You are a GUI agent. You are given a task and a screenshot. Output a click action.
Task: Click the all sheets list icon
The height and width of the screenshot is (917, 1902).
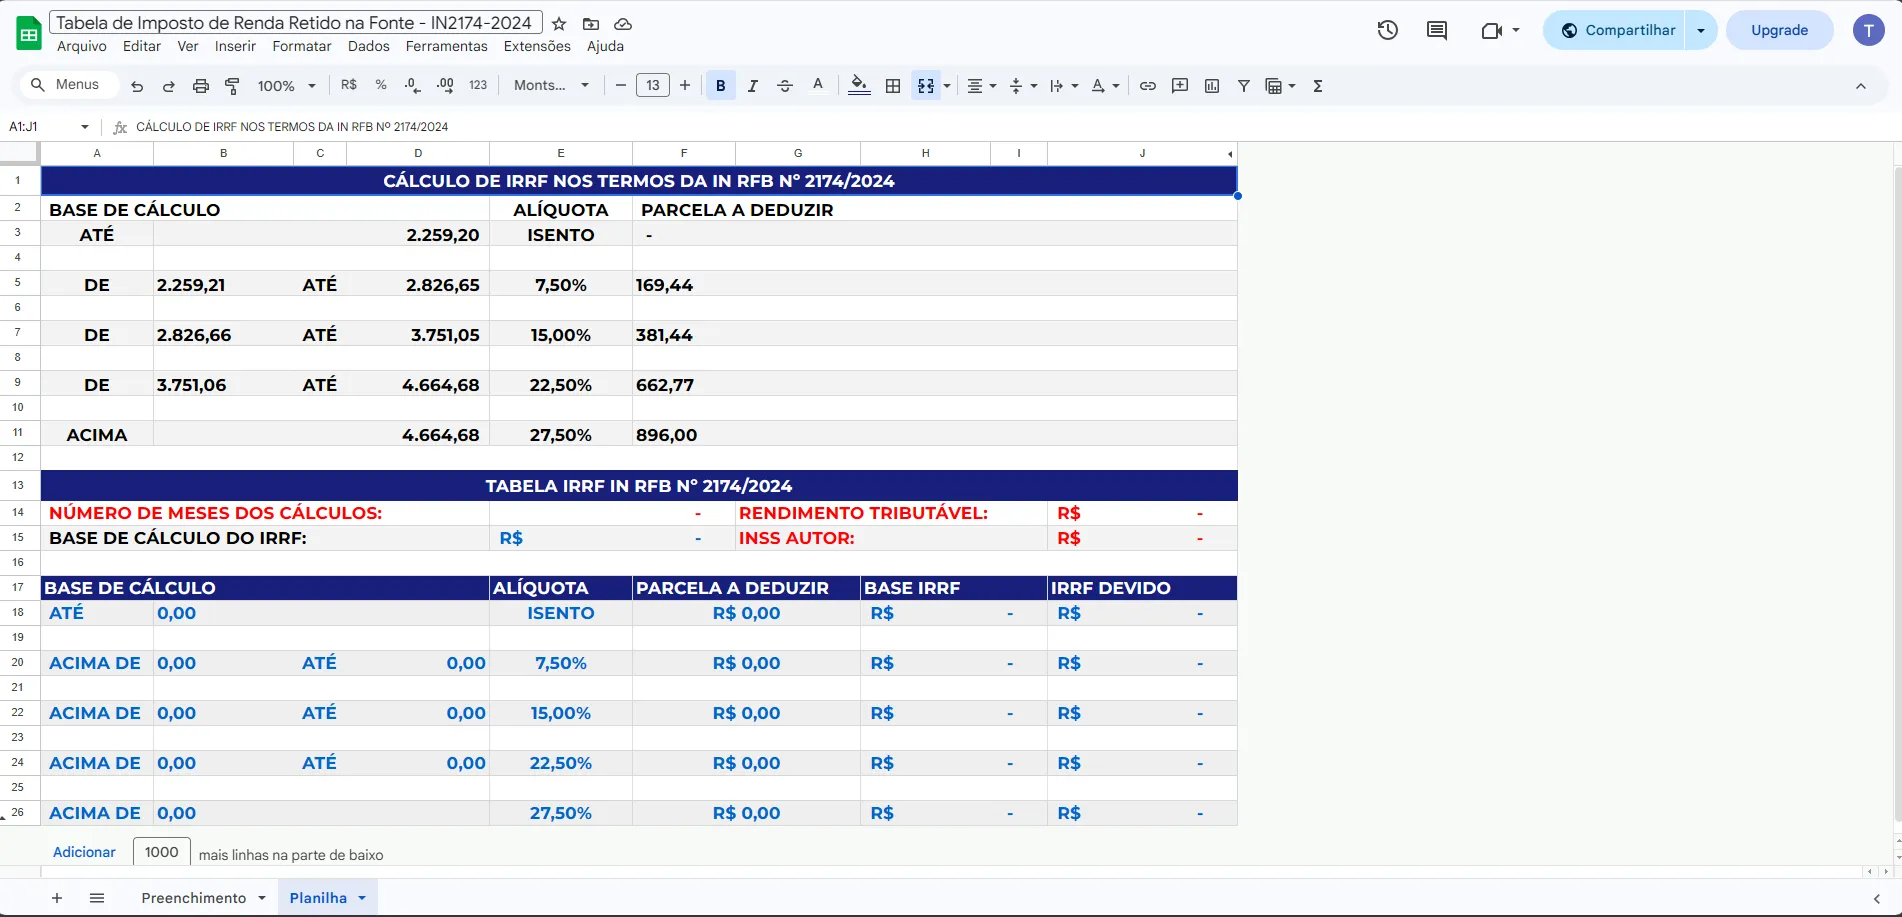pos(97,898)
